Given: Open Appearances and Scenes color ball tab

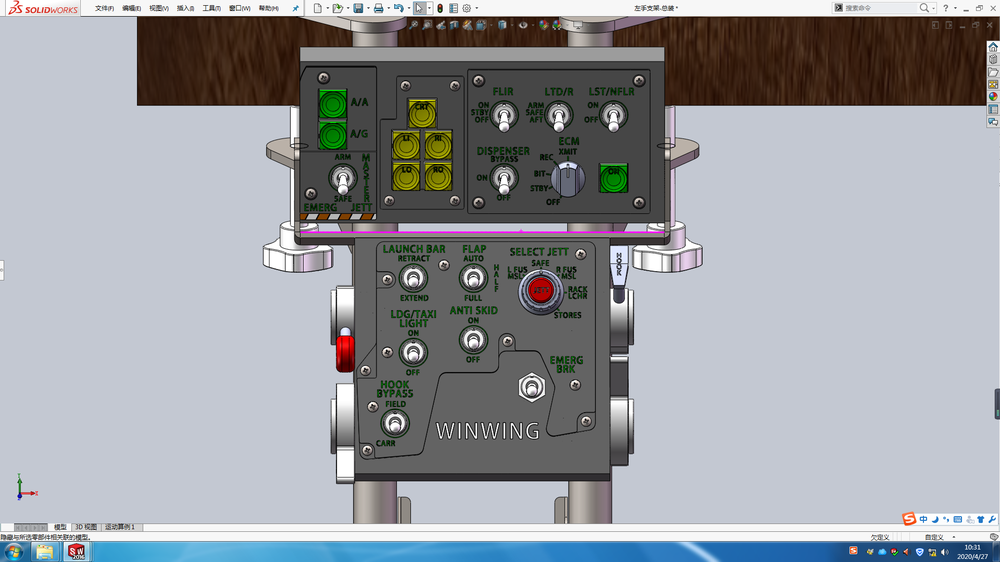Looking at the screenshot, I should point(993,96).
